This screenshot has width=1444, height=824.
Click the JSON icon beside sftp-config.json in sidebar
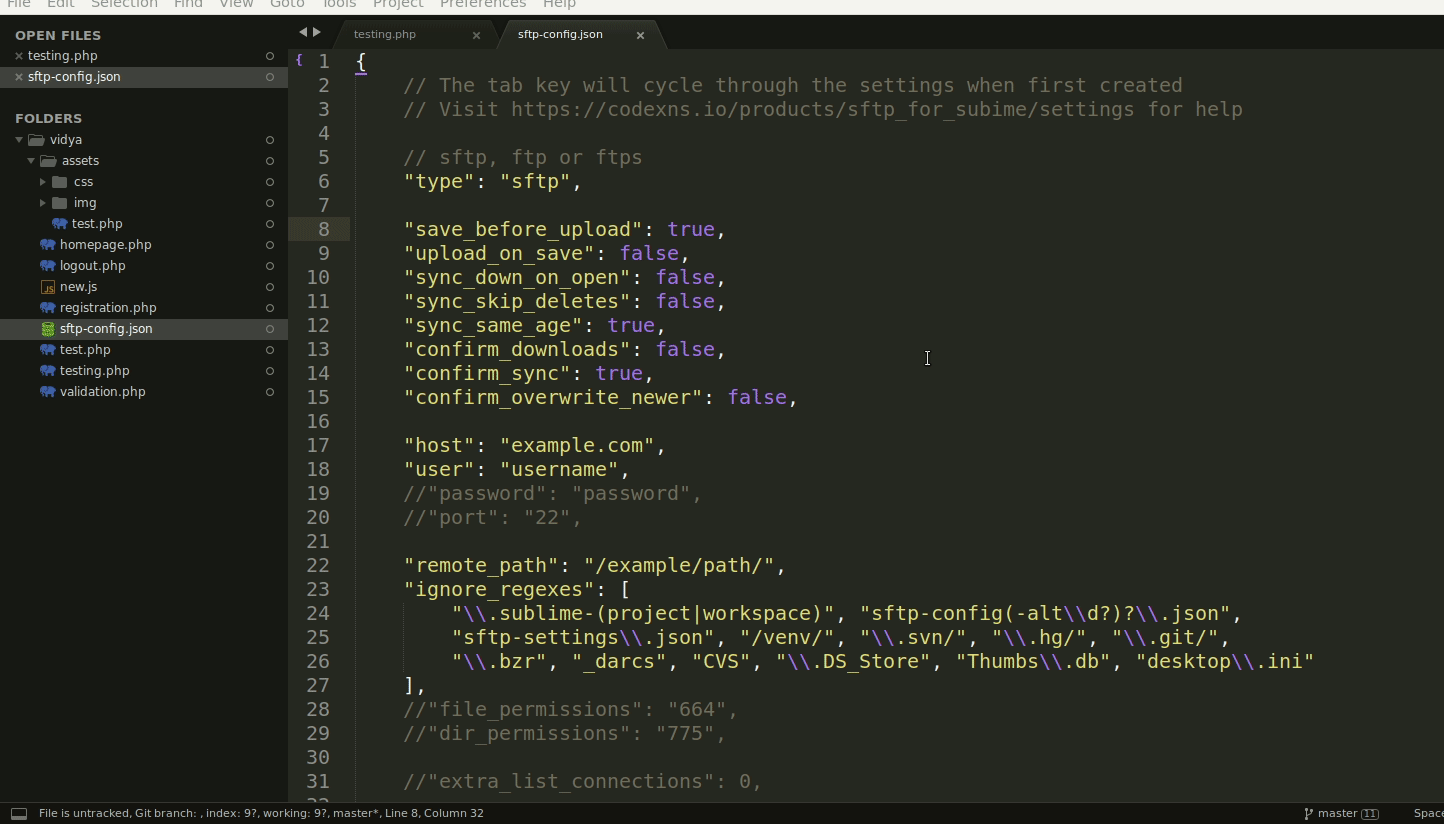pos(47,329)
